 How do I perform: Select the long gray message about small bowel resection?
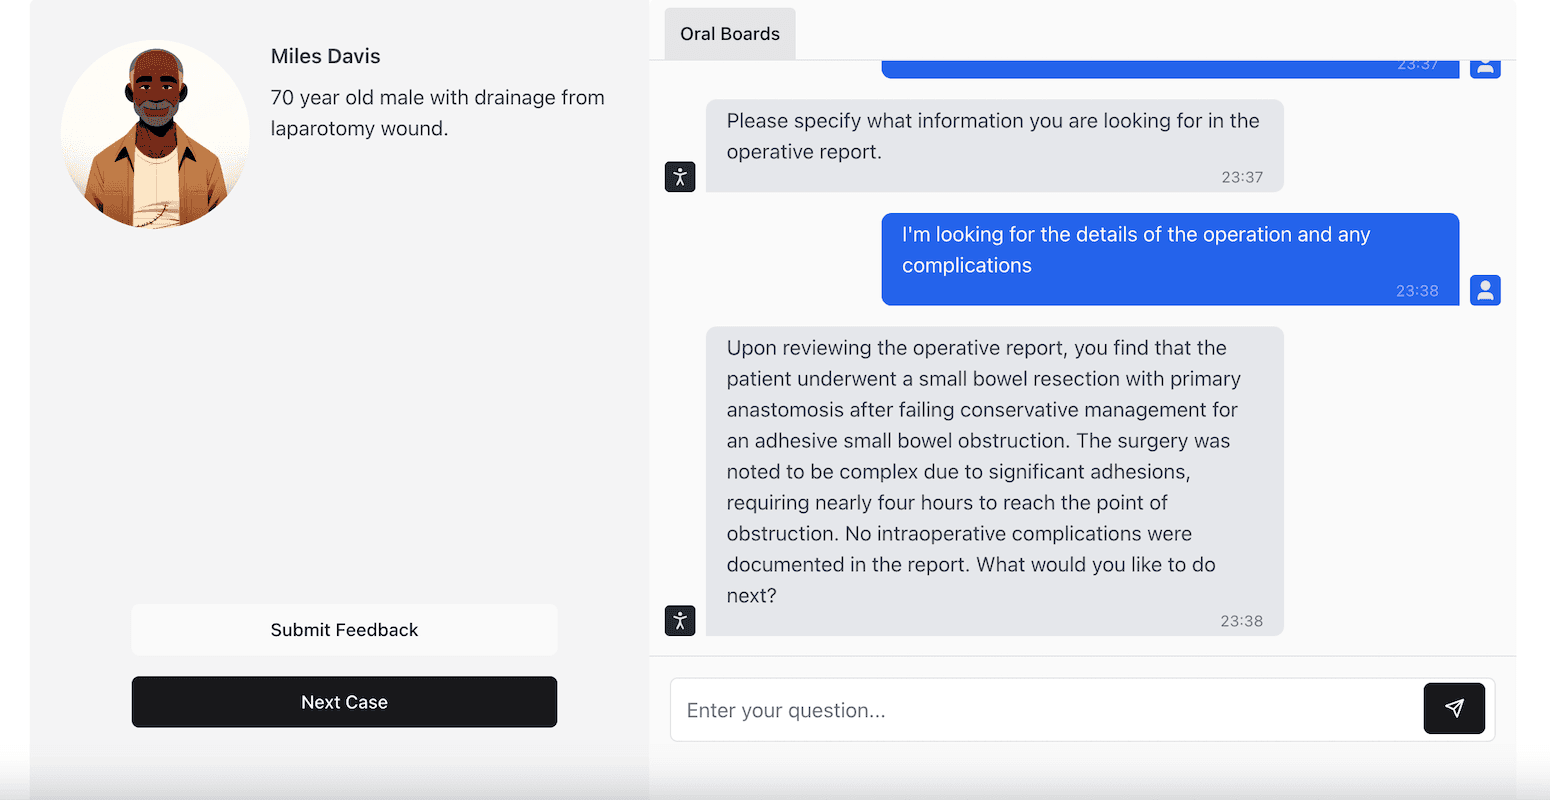[x=994, y=470]
